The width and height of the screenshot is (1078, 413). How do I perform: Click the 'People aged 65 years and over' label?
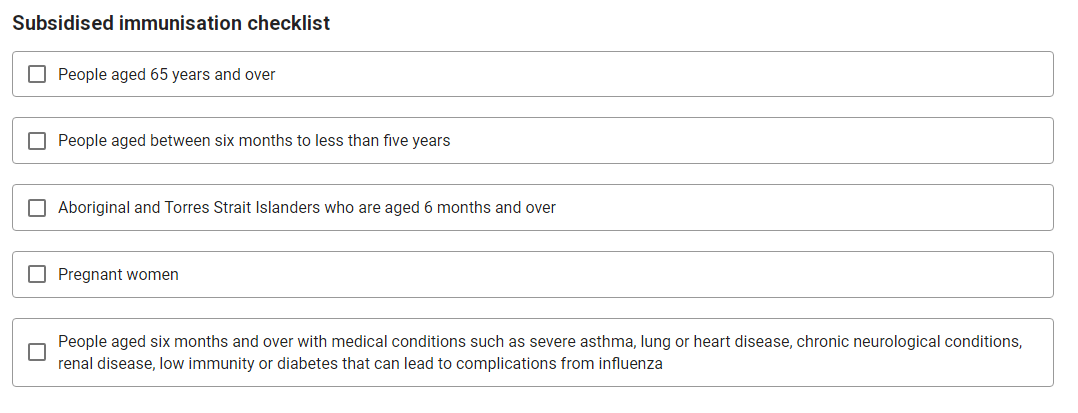point(166,74)
